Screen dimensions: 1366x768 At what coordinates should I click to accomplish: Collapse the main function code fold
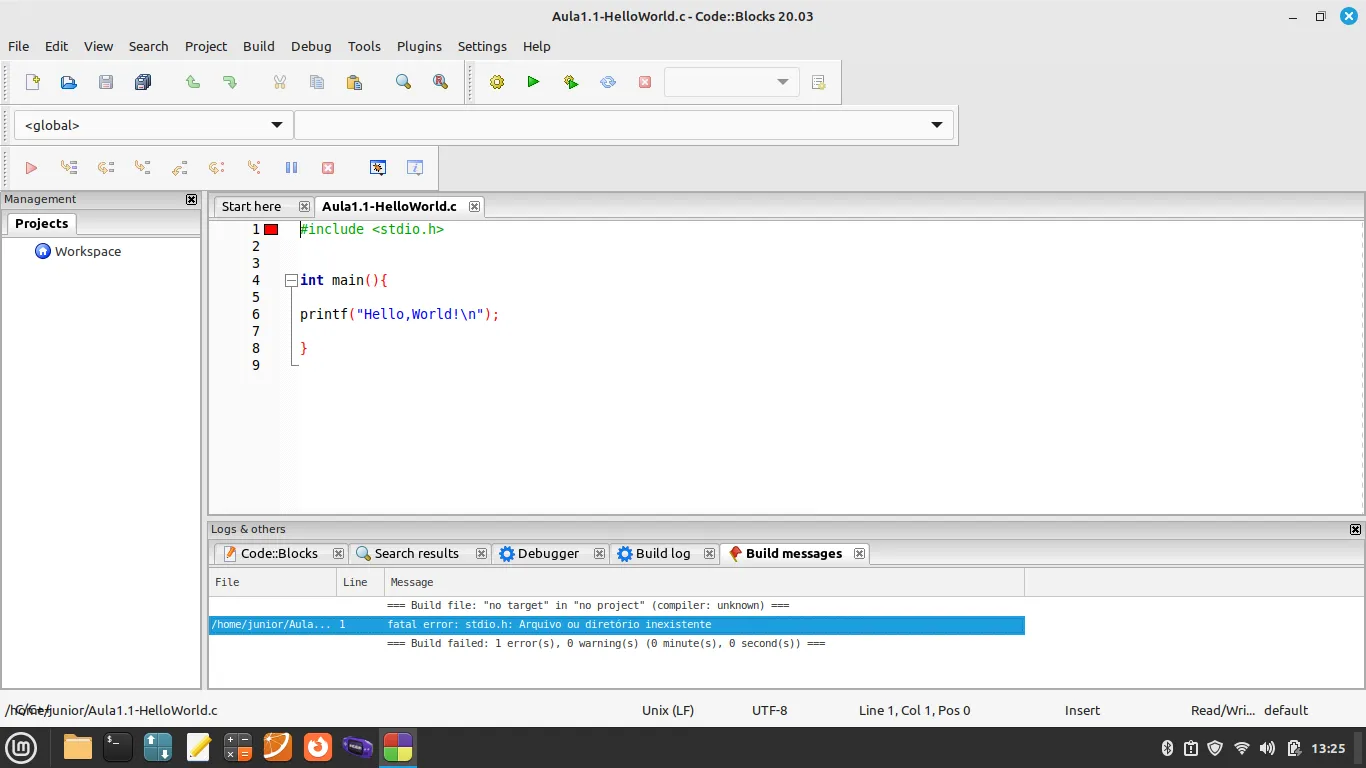(x=290, y=281)
